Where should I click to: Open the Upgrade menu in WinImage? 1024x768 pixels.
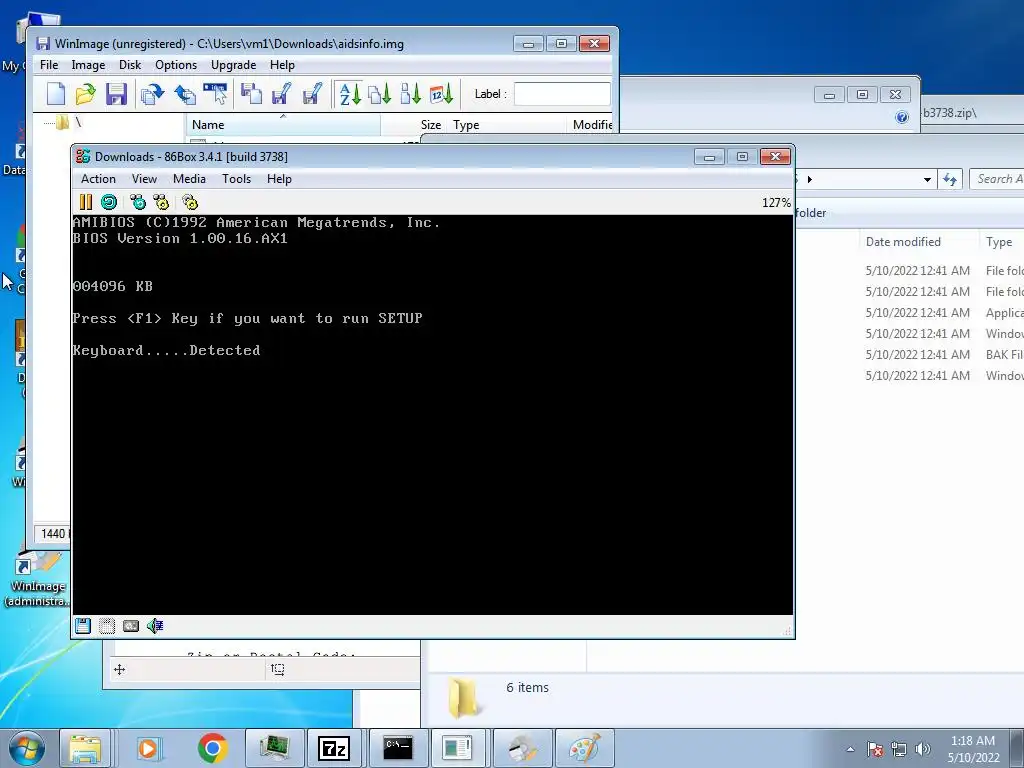233,65
